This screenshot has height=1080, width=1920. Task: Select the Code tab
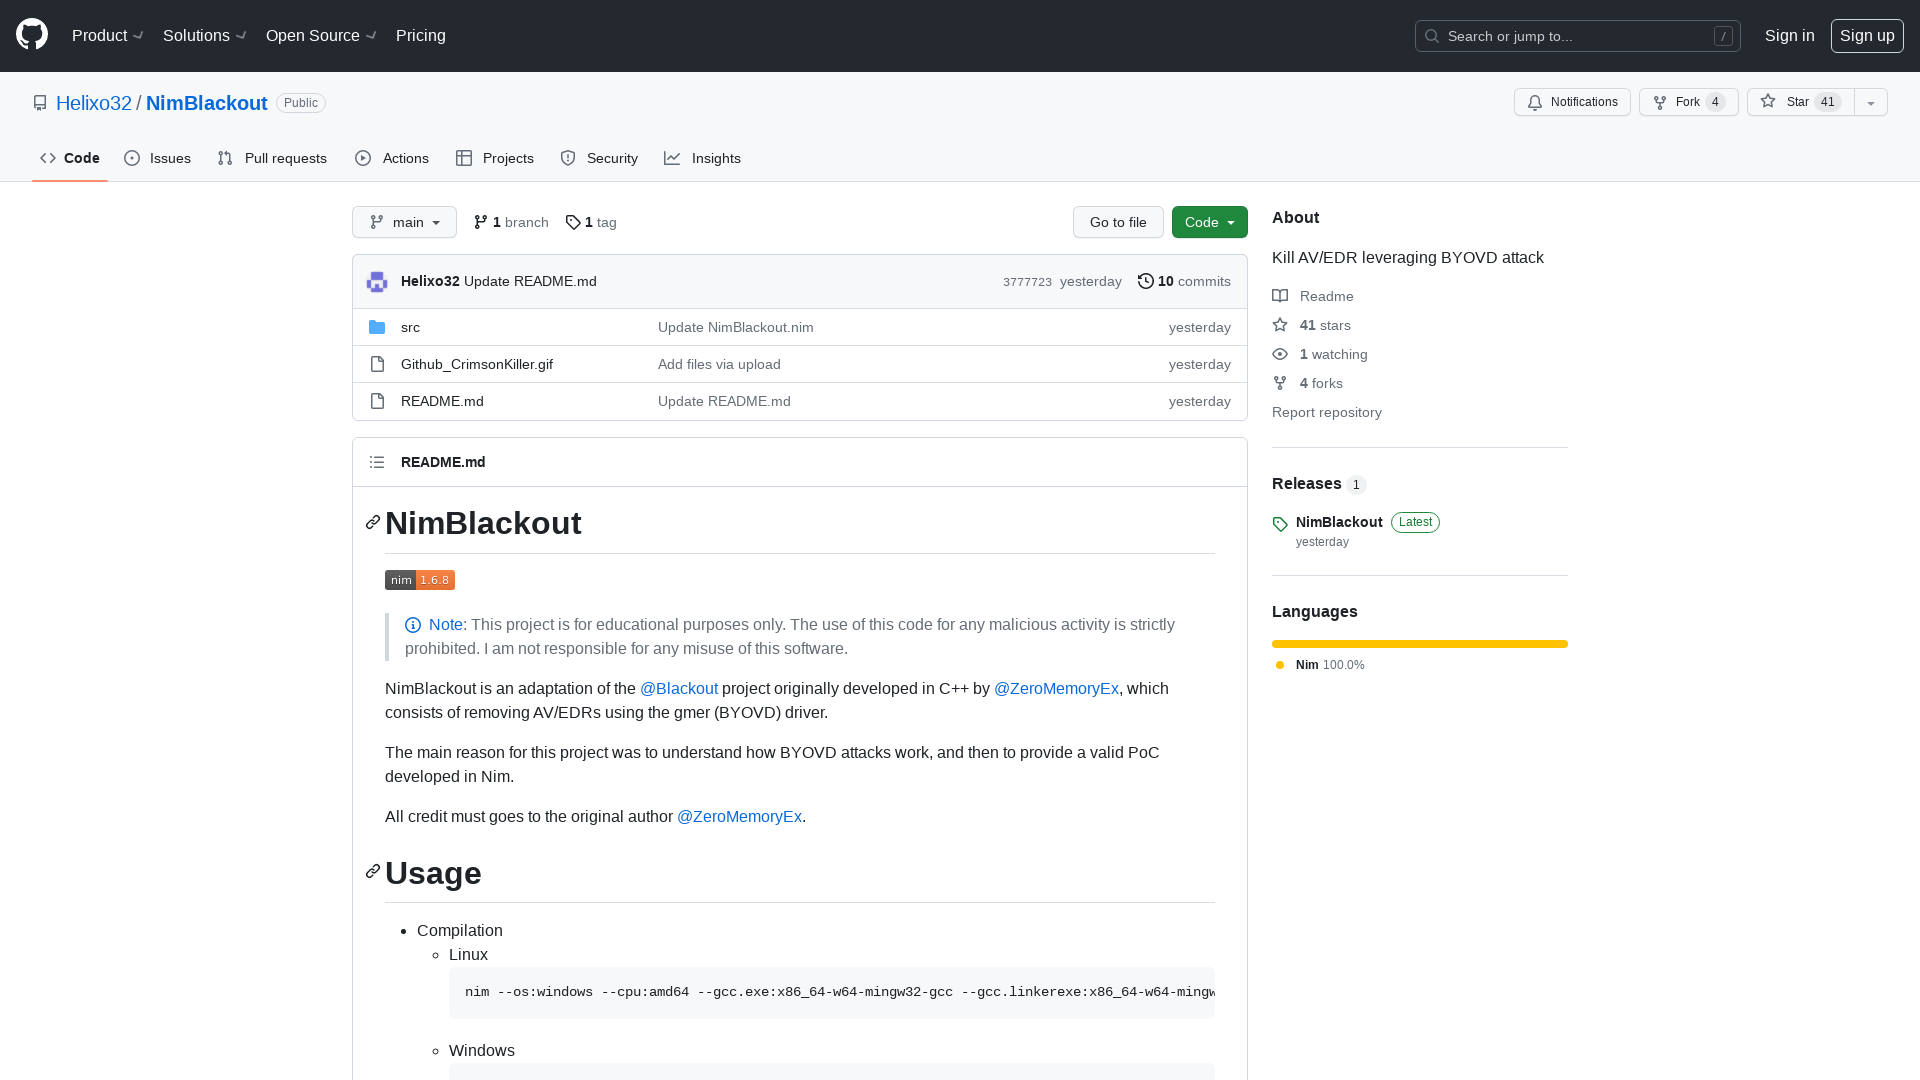[x=70, y=158]
